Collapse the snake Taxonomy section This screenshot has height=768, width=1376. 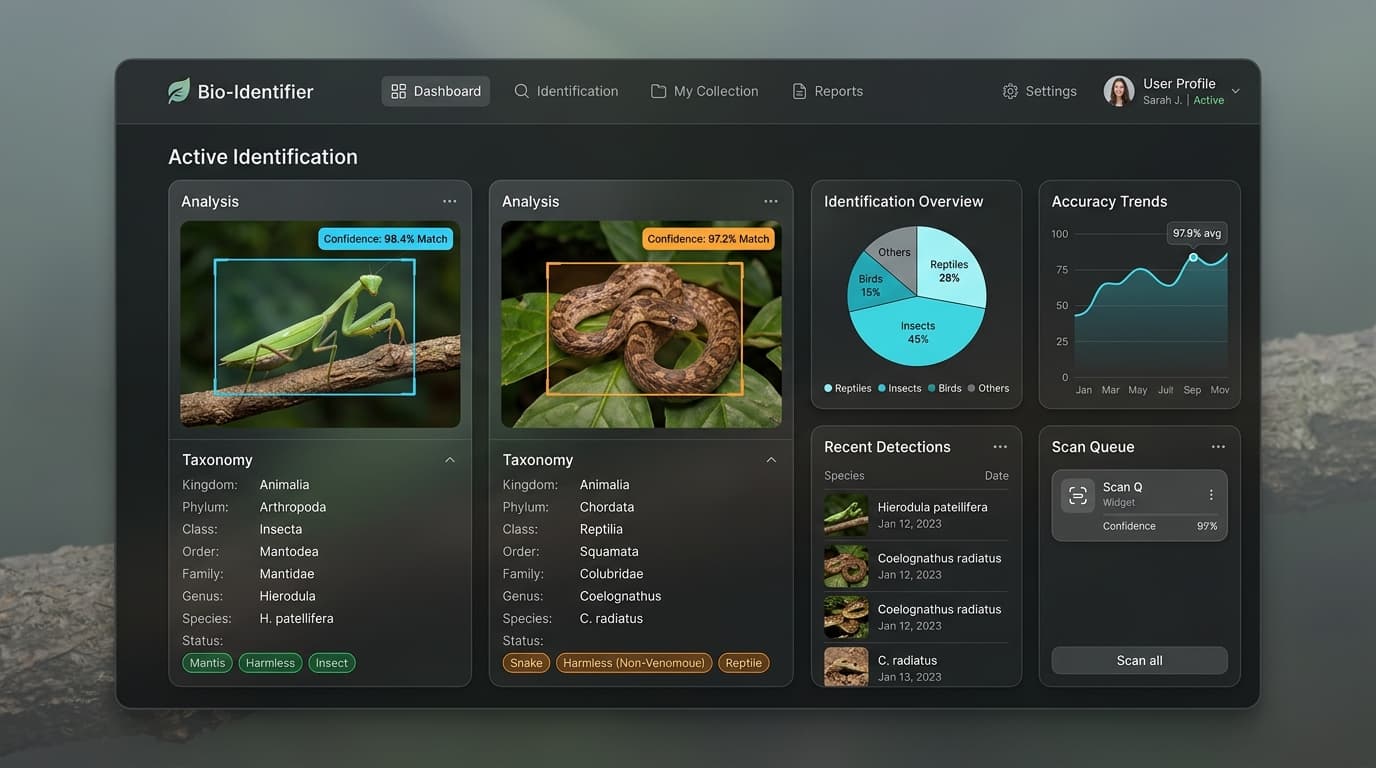pos(771,460)
